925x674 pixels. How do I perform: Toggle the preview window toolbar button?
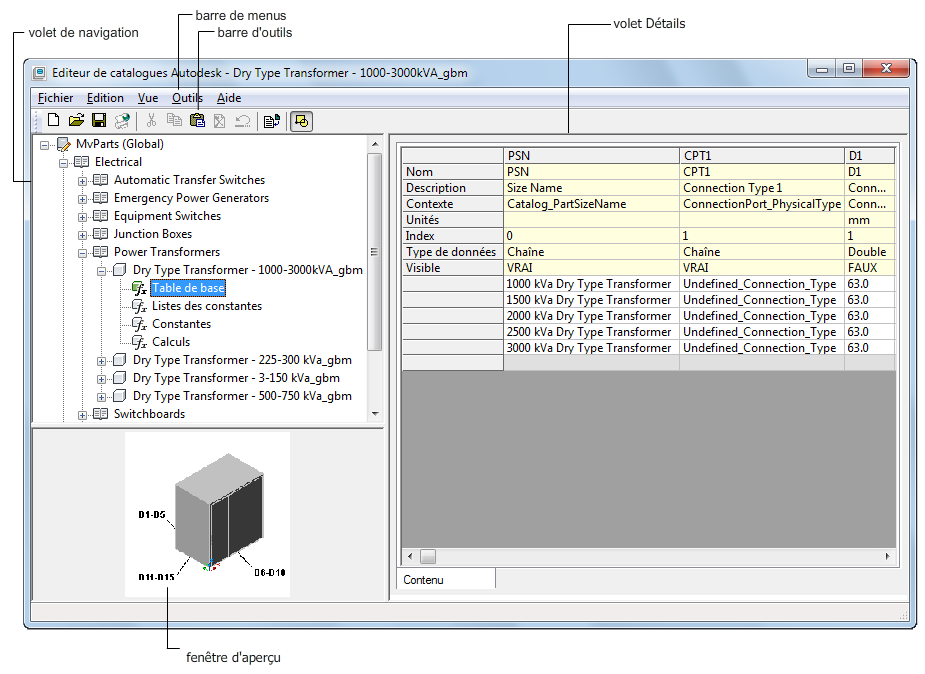click(x=301, y=121)
